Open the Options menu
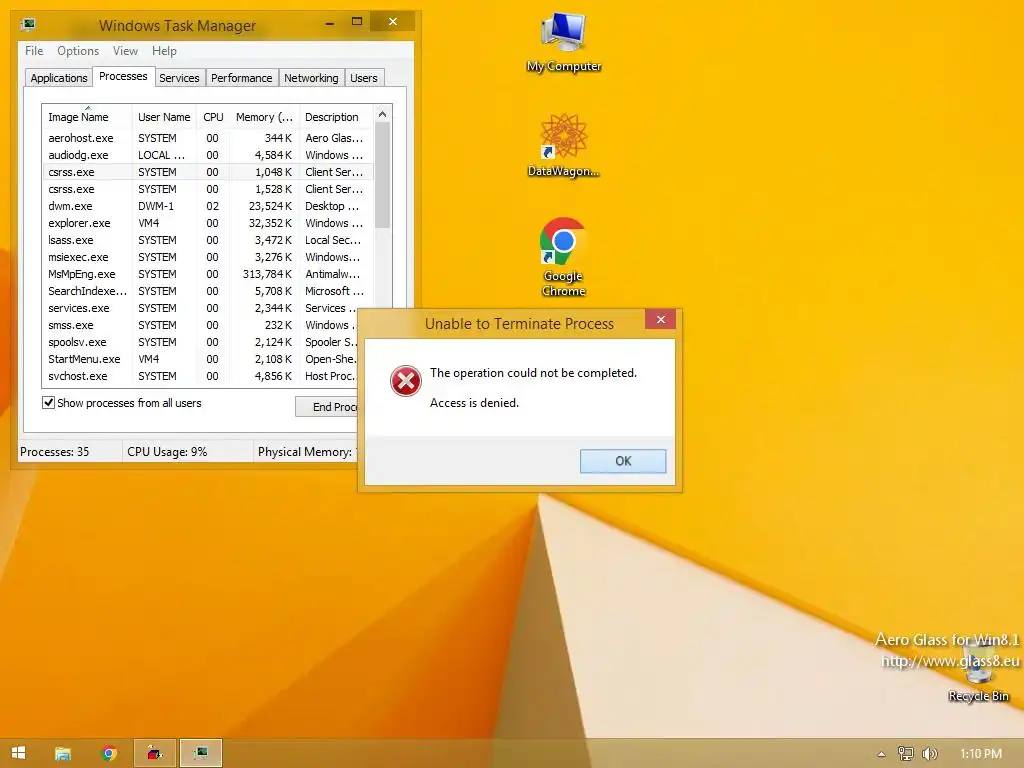 78,51
